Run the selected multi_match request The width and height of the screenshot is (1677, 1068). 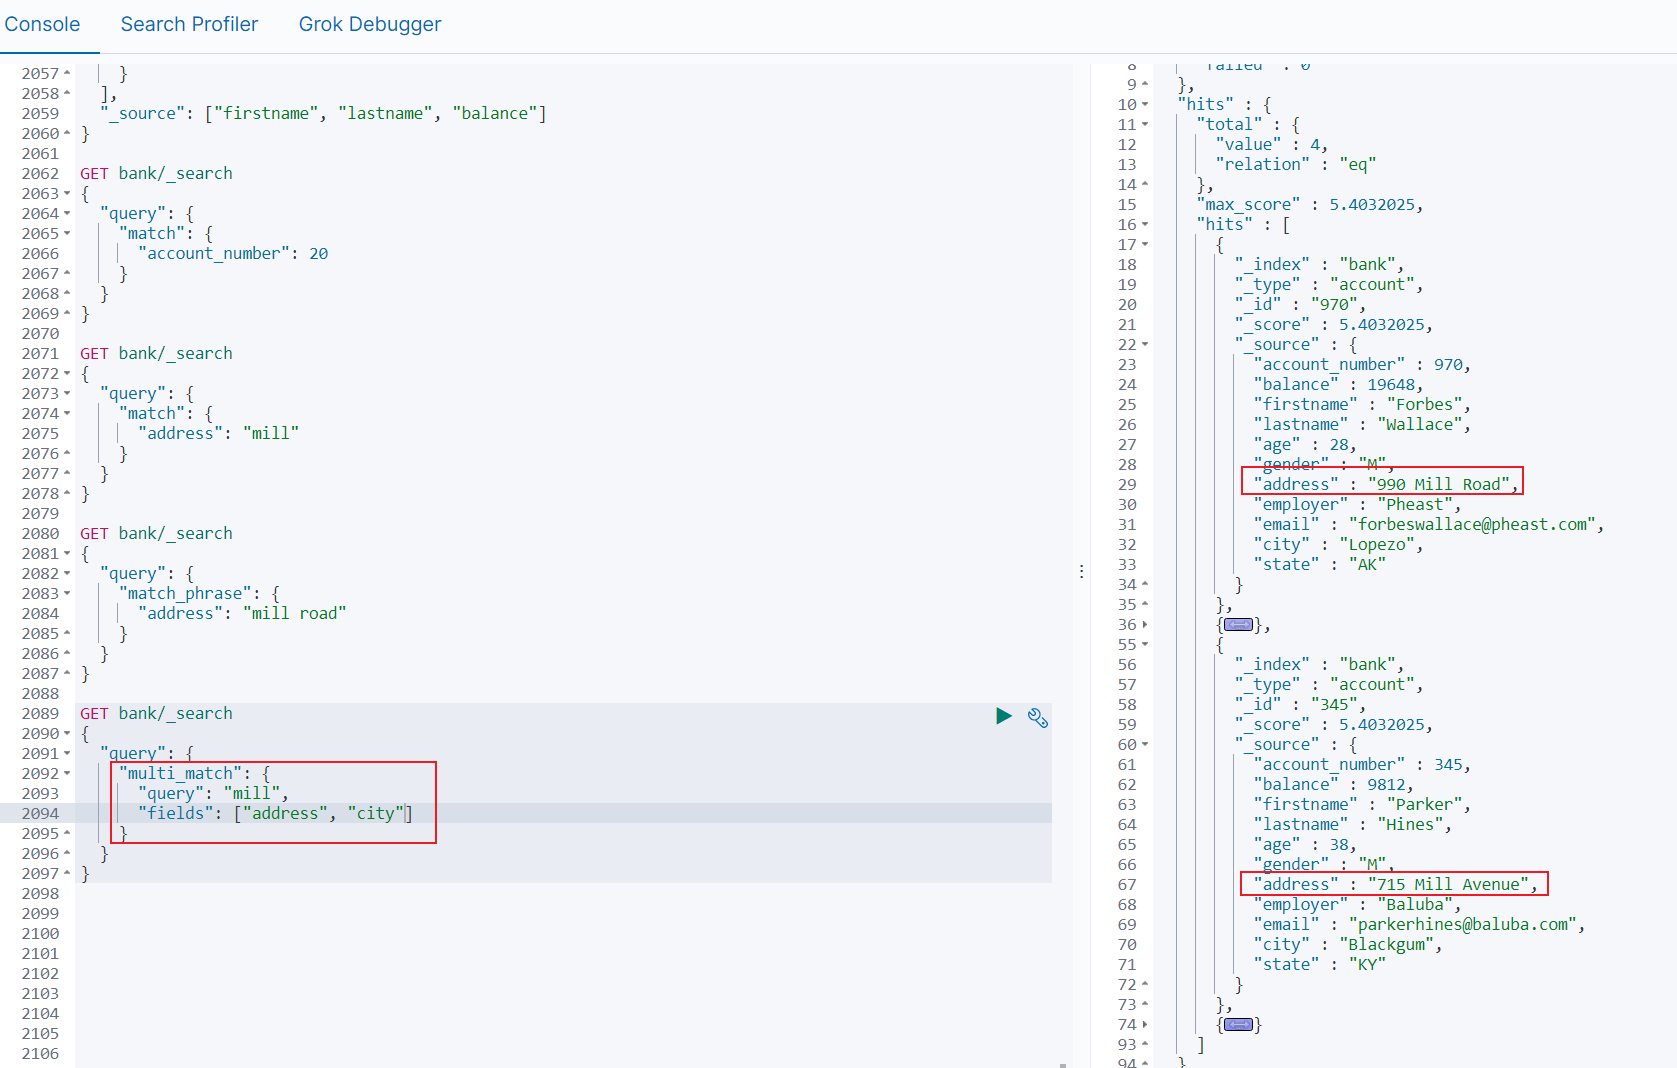click(x=1004, y=716)
